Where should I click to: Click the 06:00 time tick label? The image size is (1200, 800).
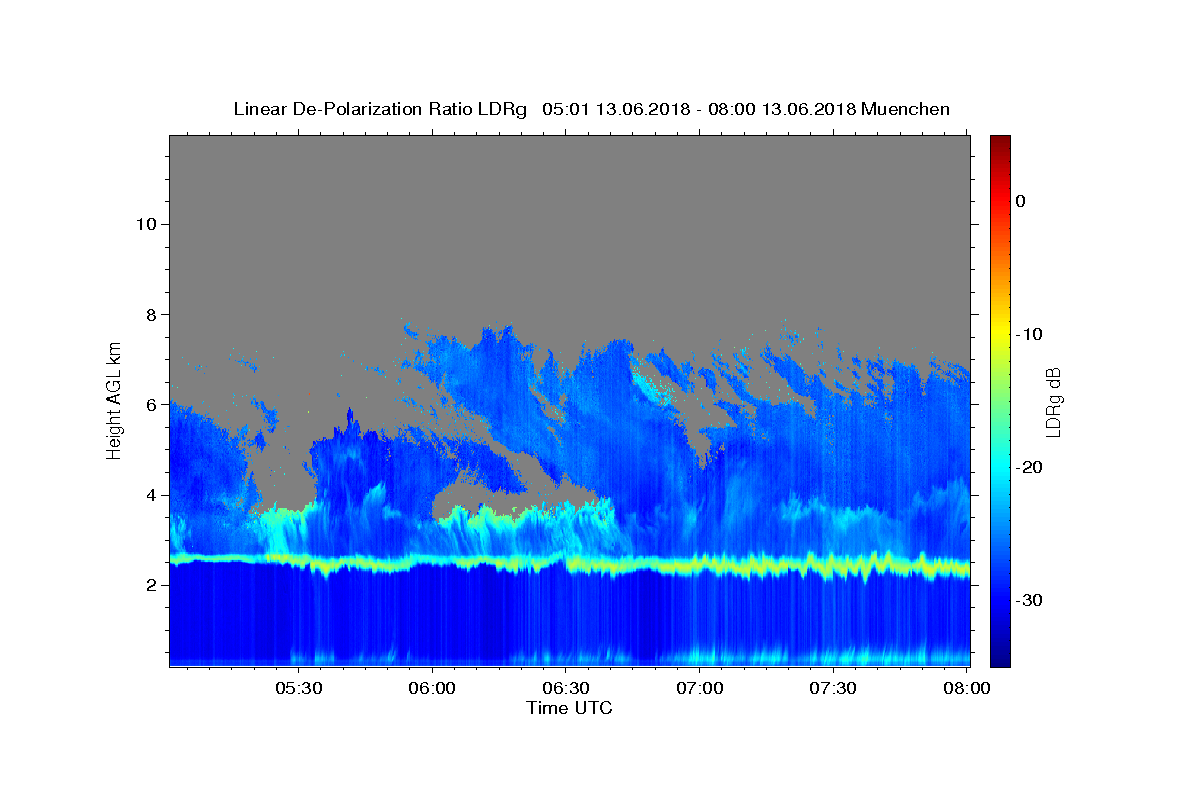(432, 689)
